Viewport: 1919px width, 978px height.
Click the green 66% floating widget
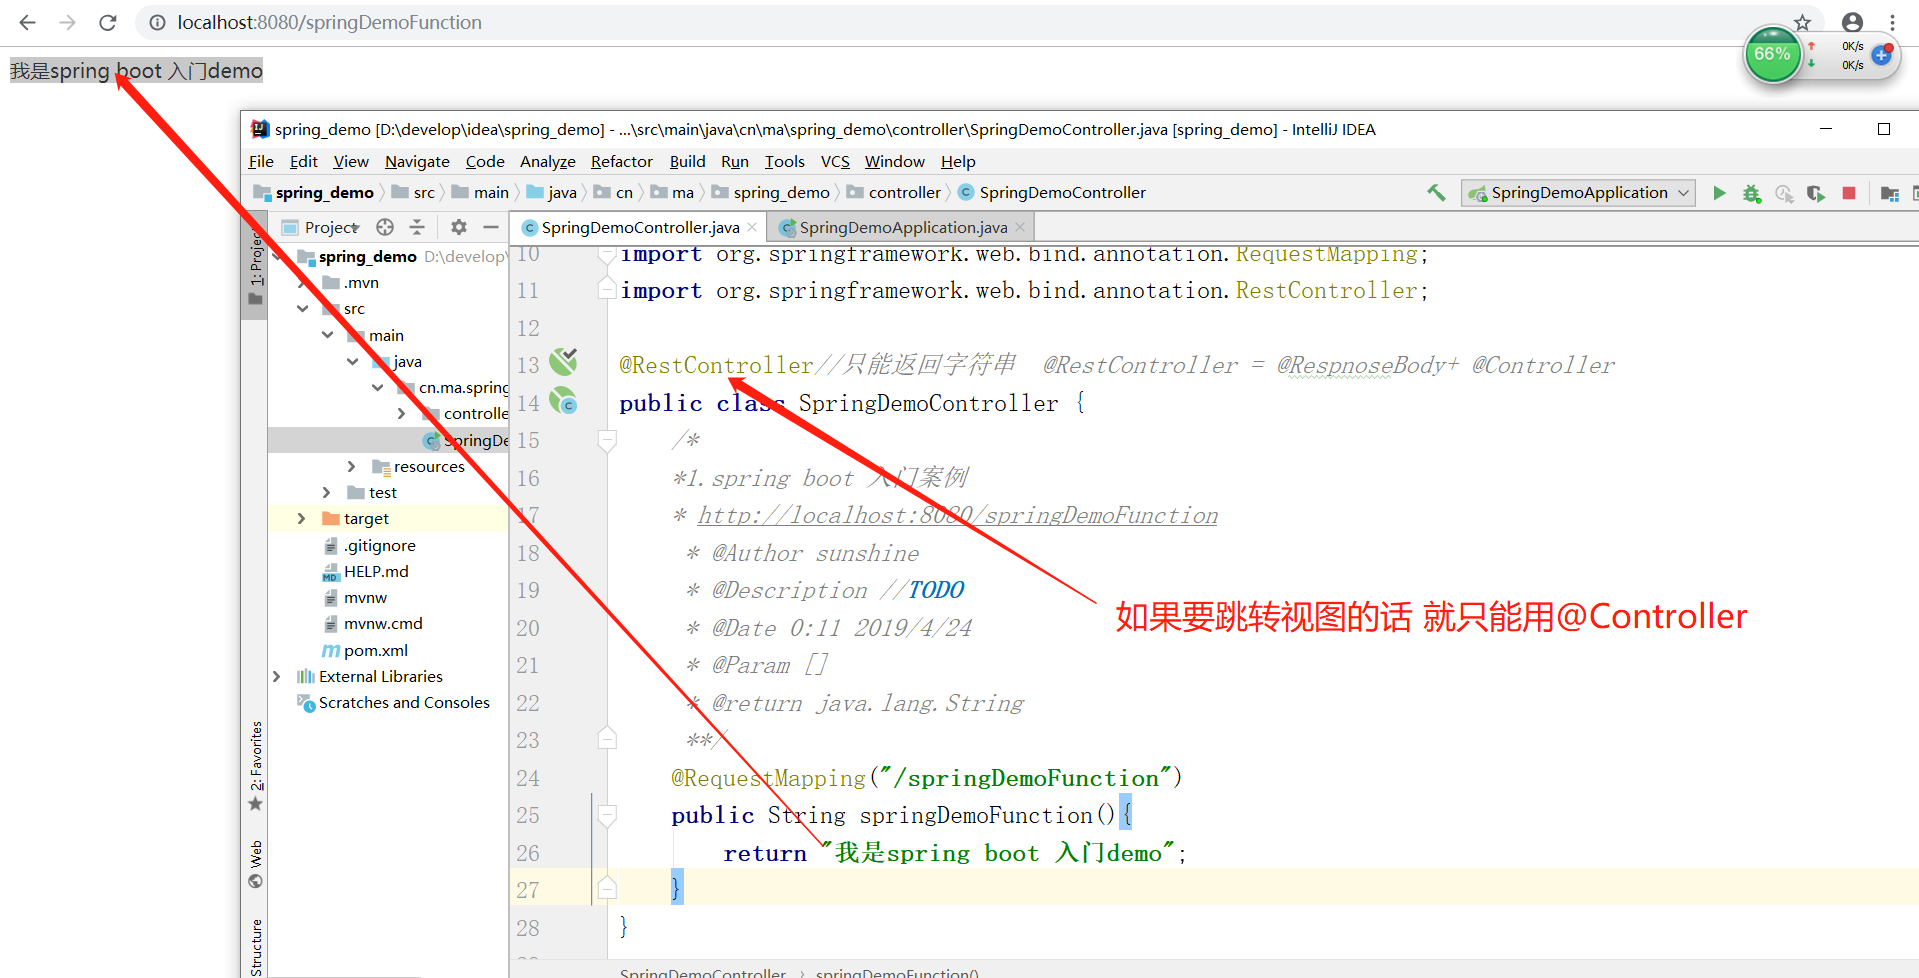click(1772, 54)
